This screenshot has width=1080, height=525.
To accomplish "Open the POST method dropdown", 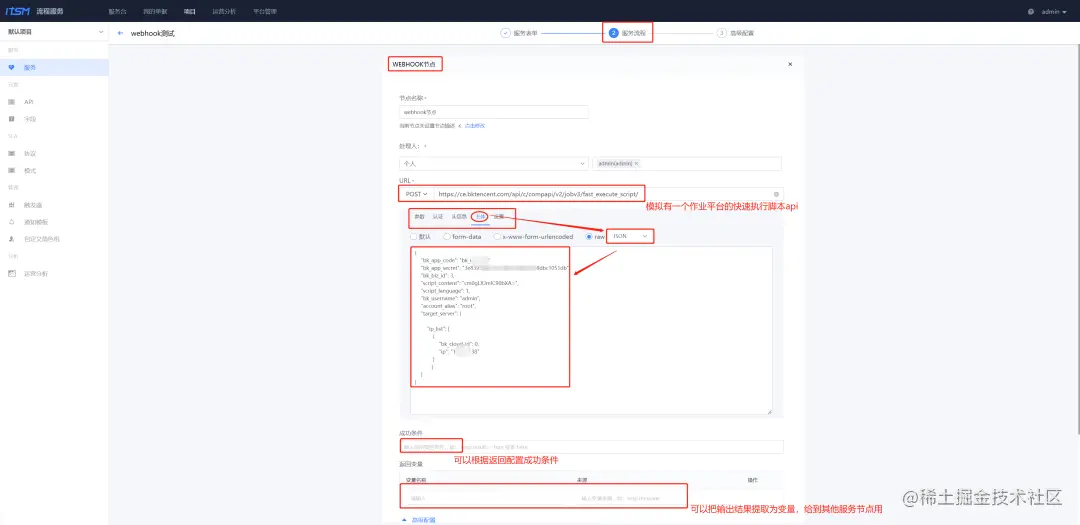I will click(416, 194).
